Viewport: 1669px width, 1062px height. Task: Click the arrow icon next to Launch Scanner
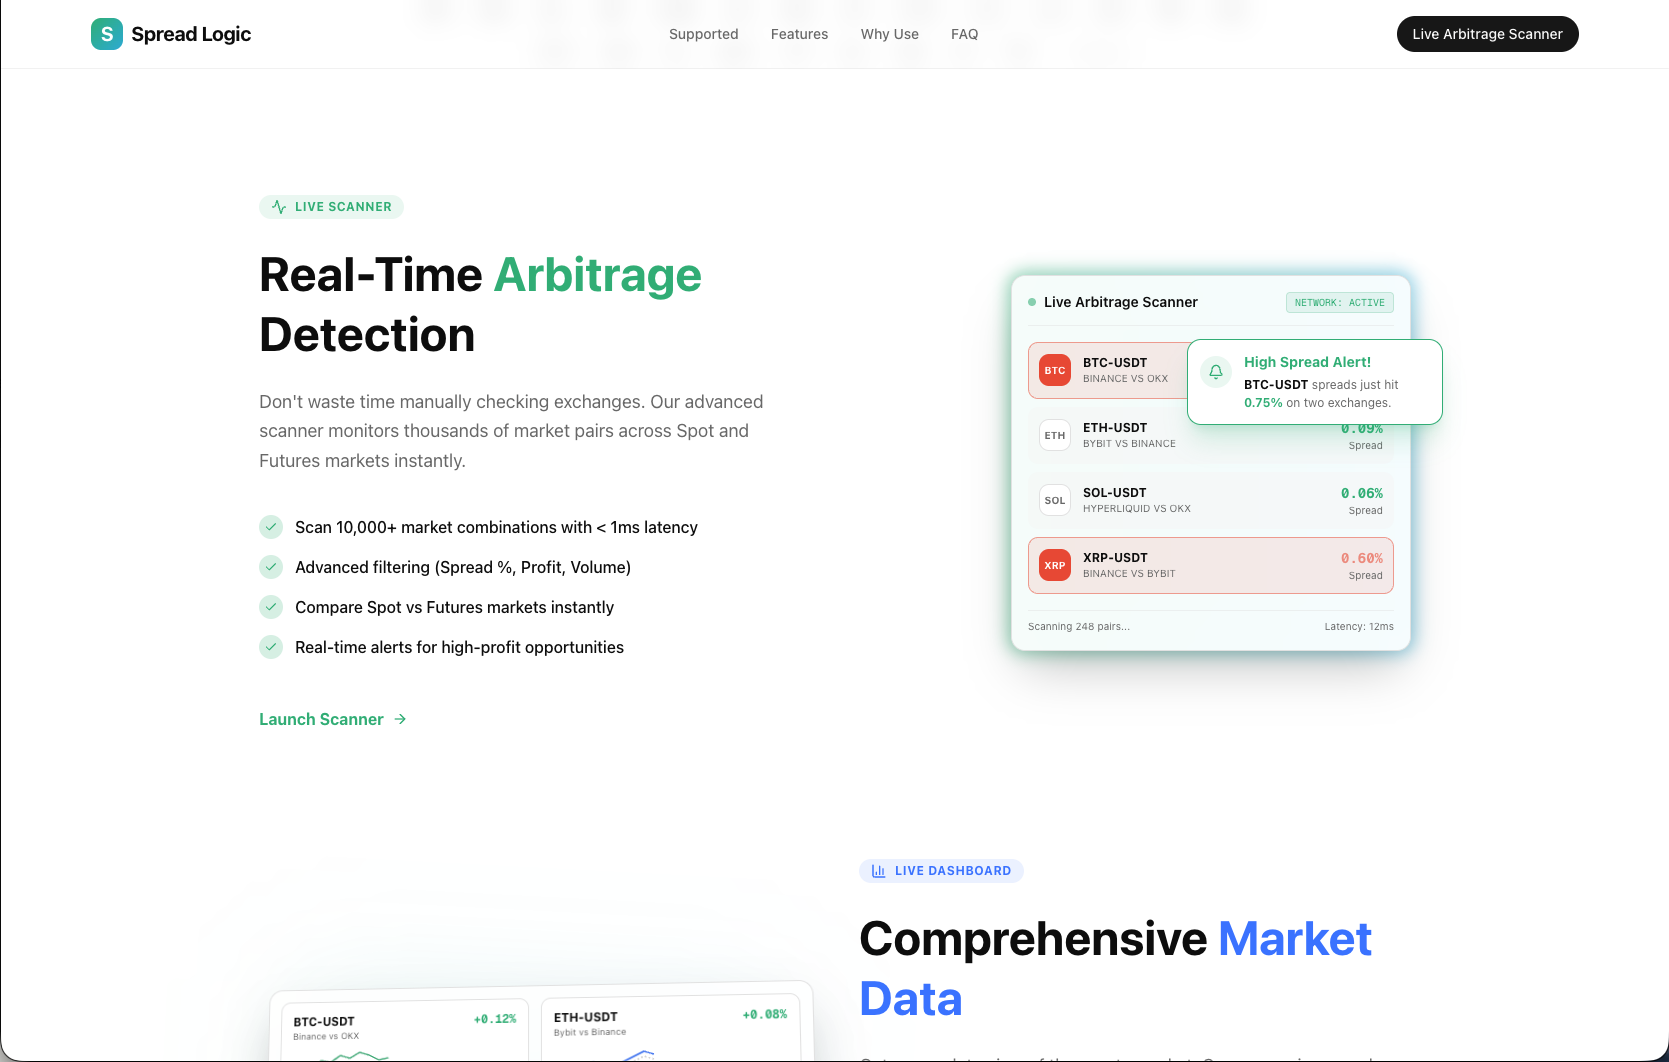click(400, 719)
